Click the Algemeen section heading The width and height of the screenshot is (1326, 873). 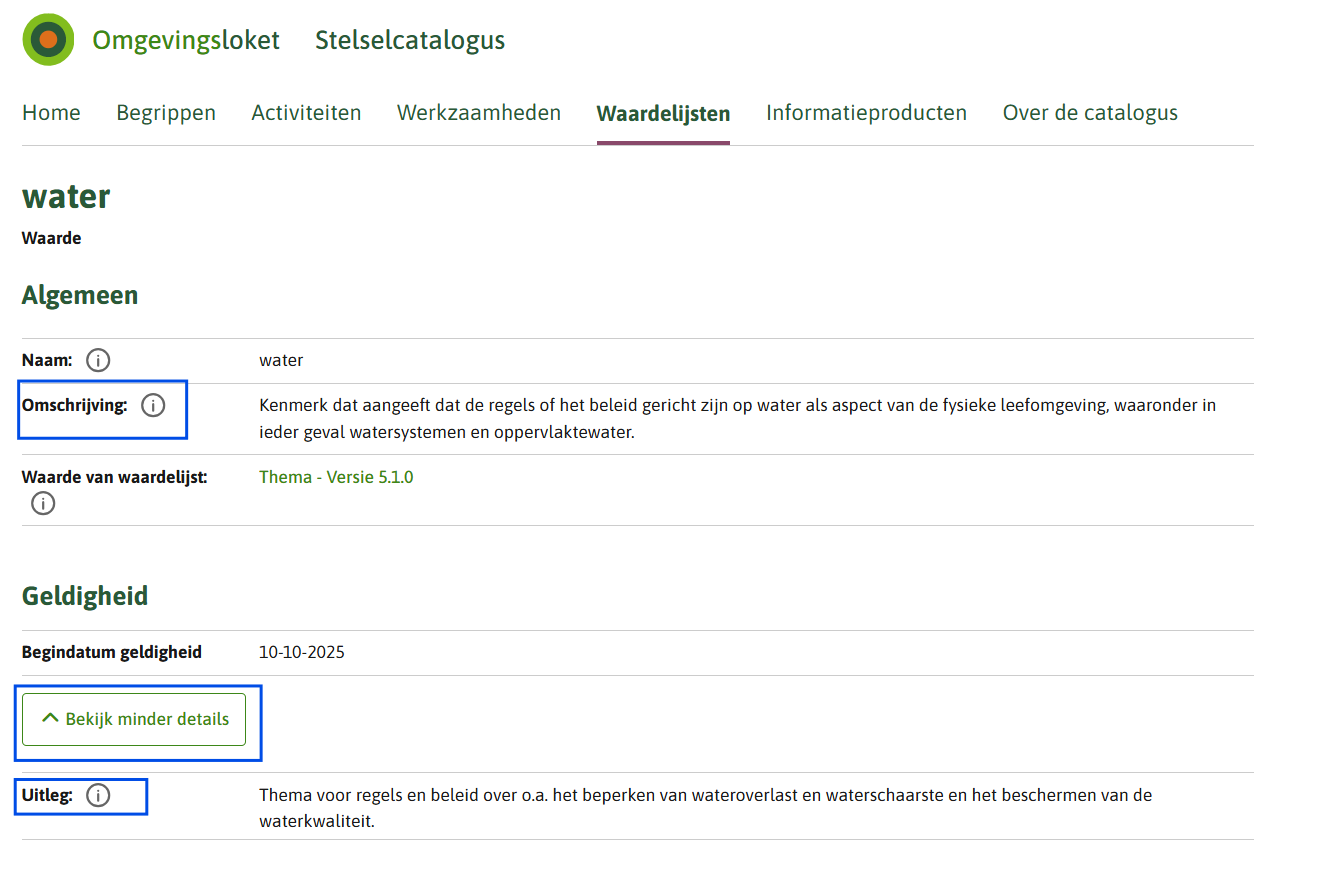(x=80, y=295)
